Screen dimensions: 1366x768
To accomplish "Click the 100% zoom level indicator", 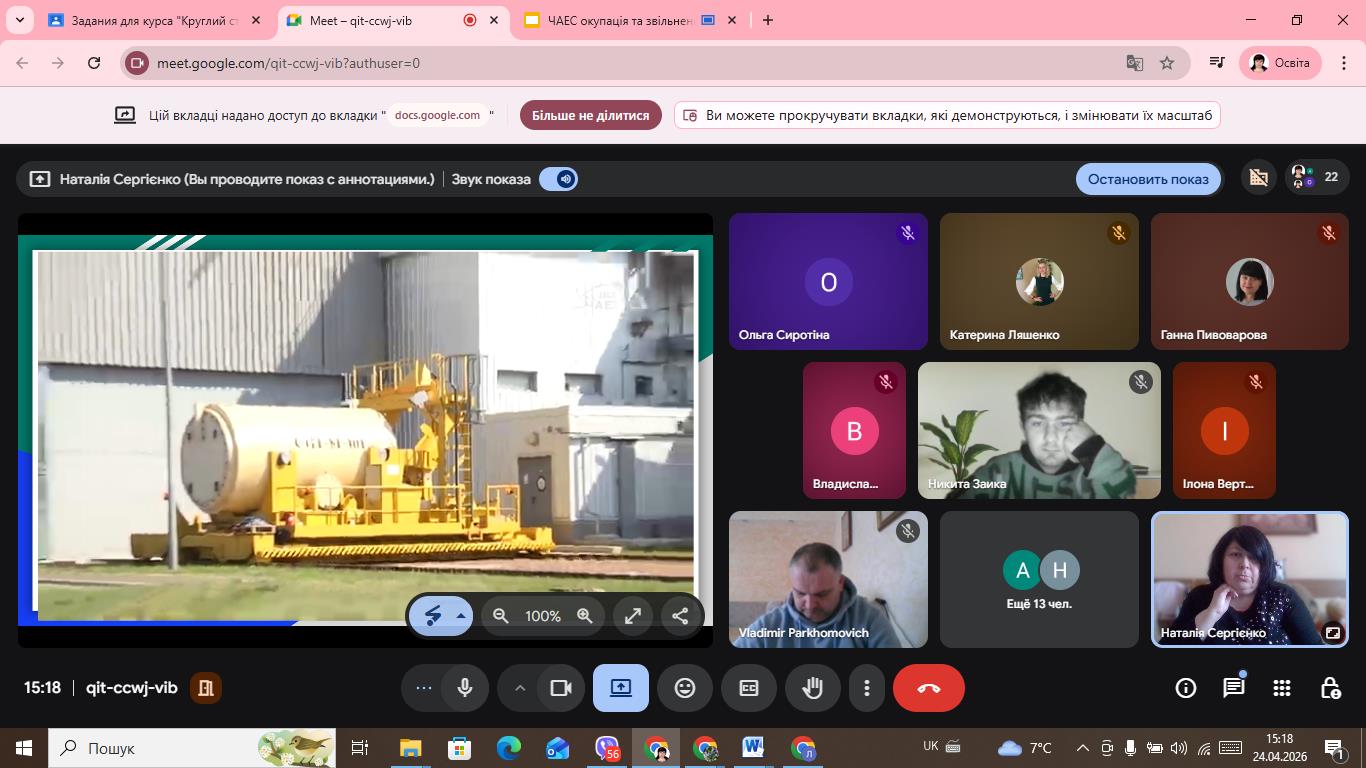I will [543, 616].
